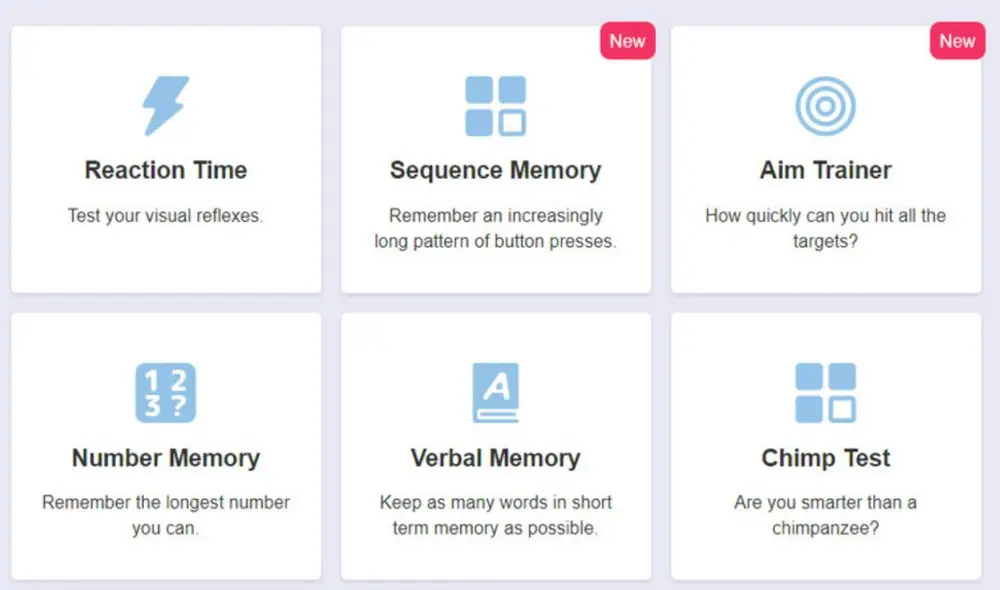The image size is (1000, 590).
Task: Click the New badge on Sequence Memory
Action: click(627, 41)
